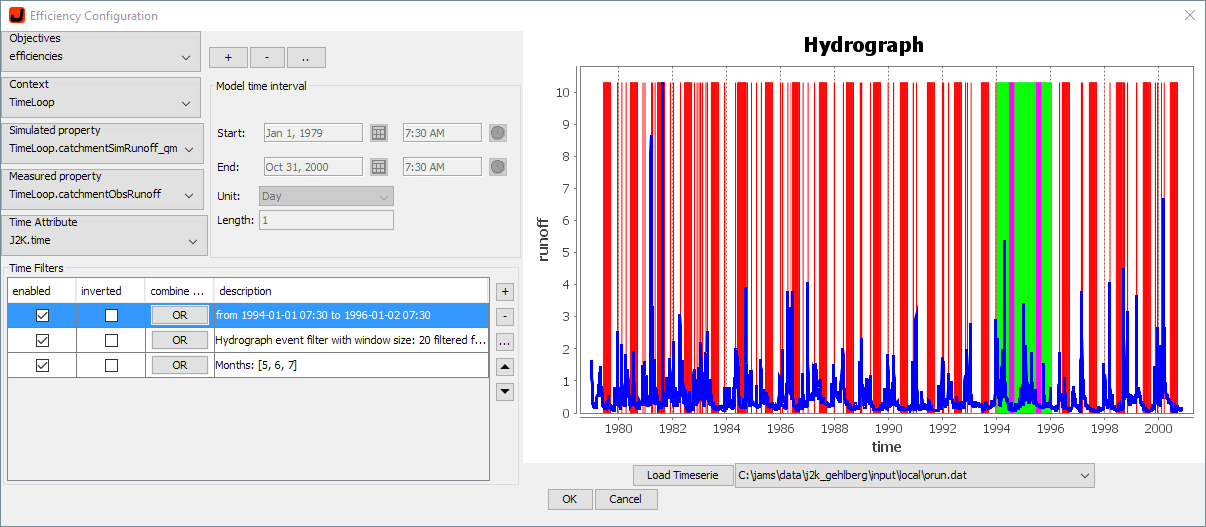Click the Start time field 7:30 AM
Screen dimensions: 1206x527
click(x=442, y=133)
